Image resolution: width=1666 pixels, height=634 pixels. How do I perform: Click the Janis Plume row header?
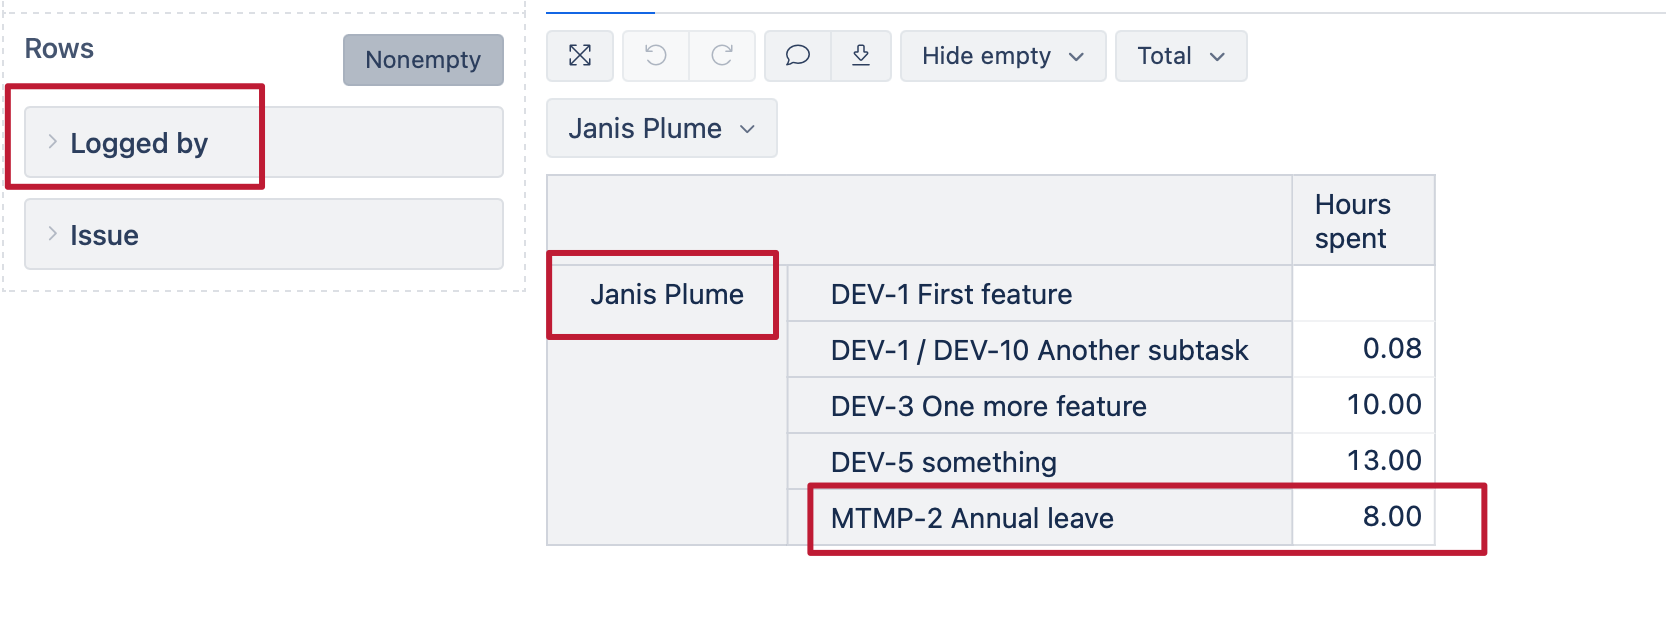(x=666, y=295)
